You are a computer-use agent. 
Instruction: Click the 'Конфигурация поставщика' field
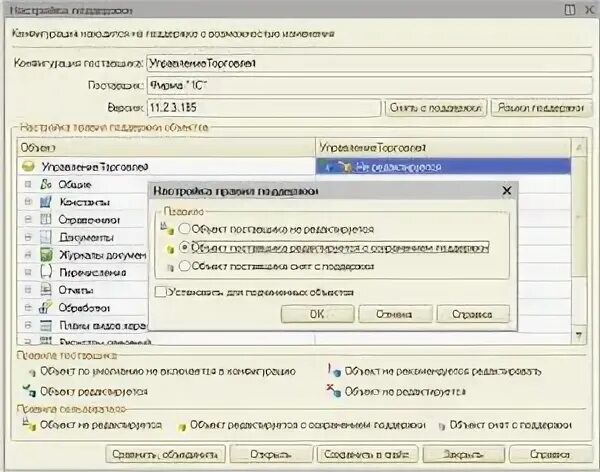[x=370, y=64]
